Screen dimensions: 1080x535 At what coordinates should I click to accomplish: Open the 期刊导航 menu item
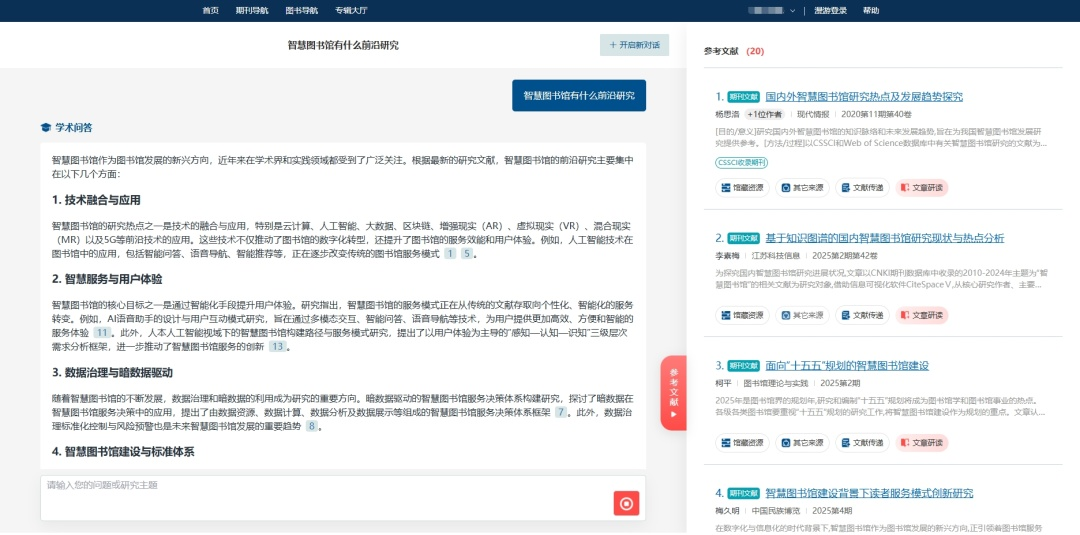click(252, 10)
